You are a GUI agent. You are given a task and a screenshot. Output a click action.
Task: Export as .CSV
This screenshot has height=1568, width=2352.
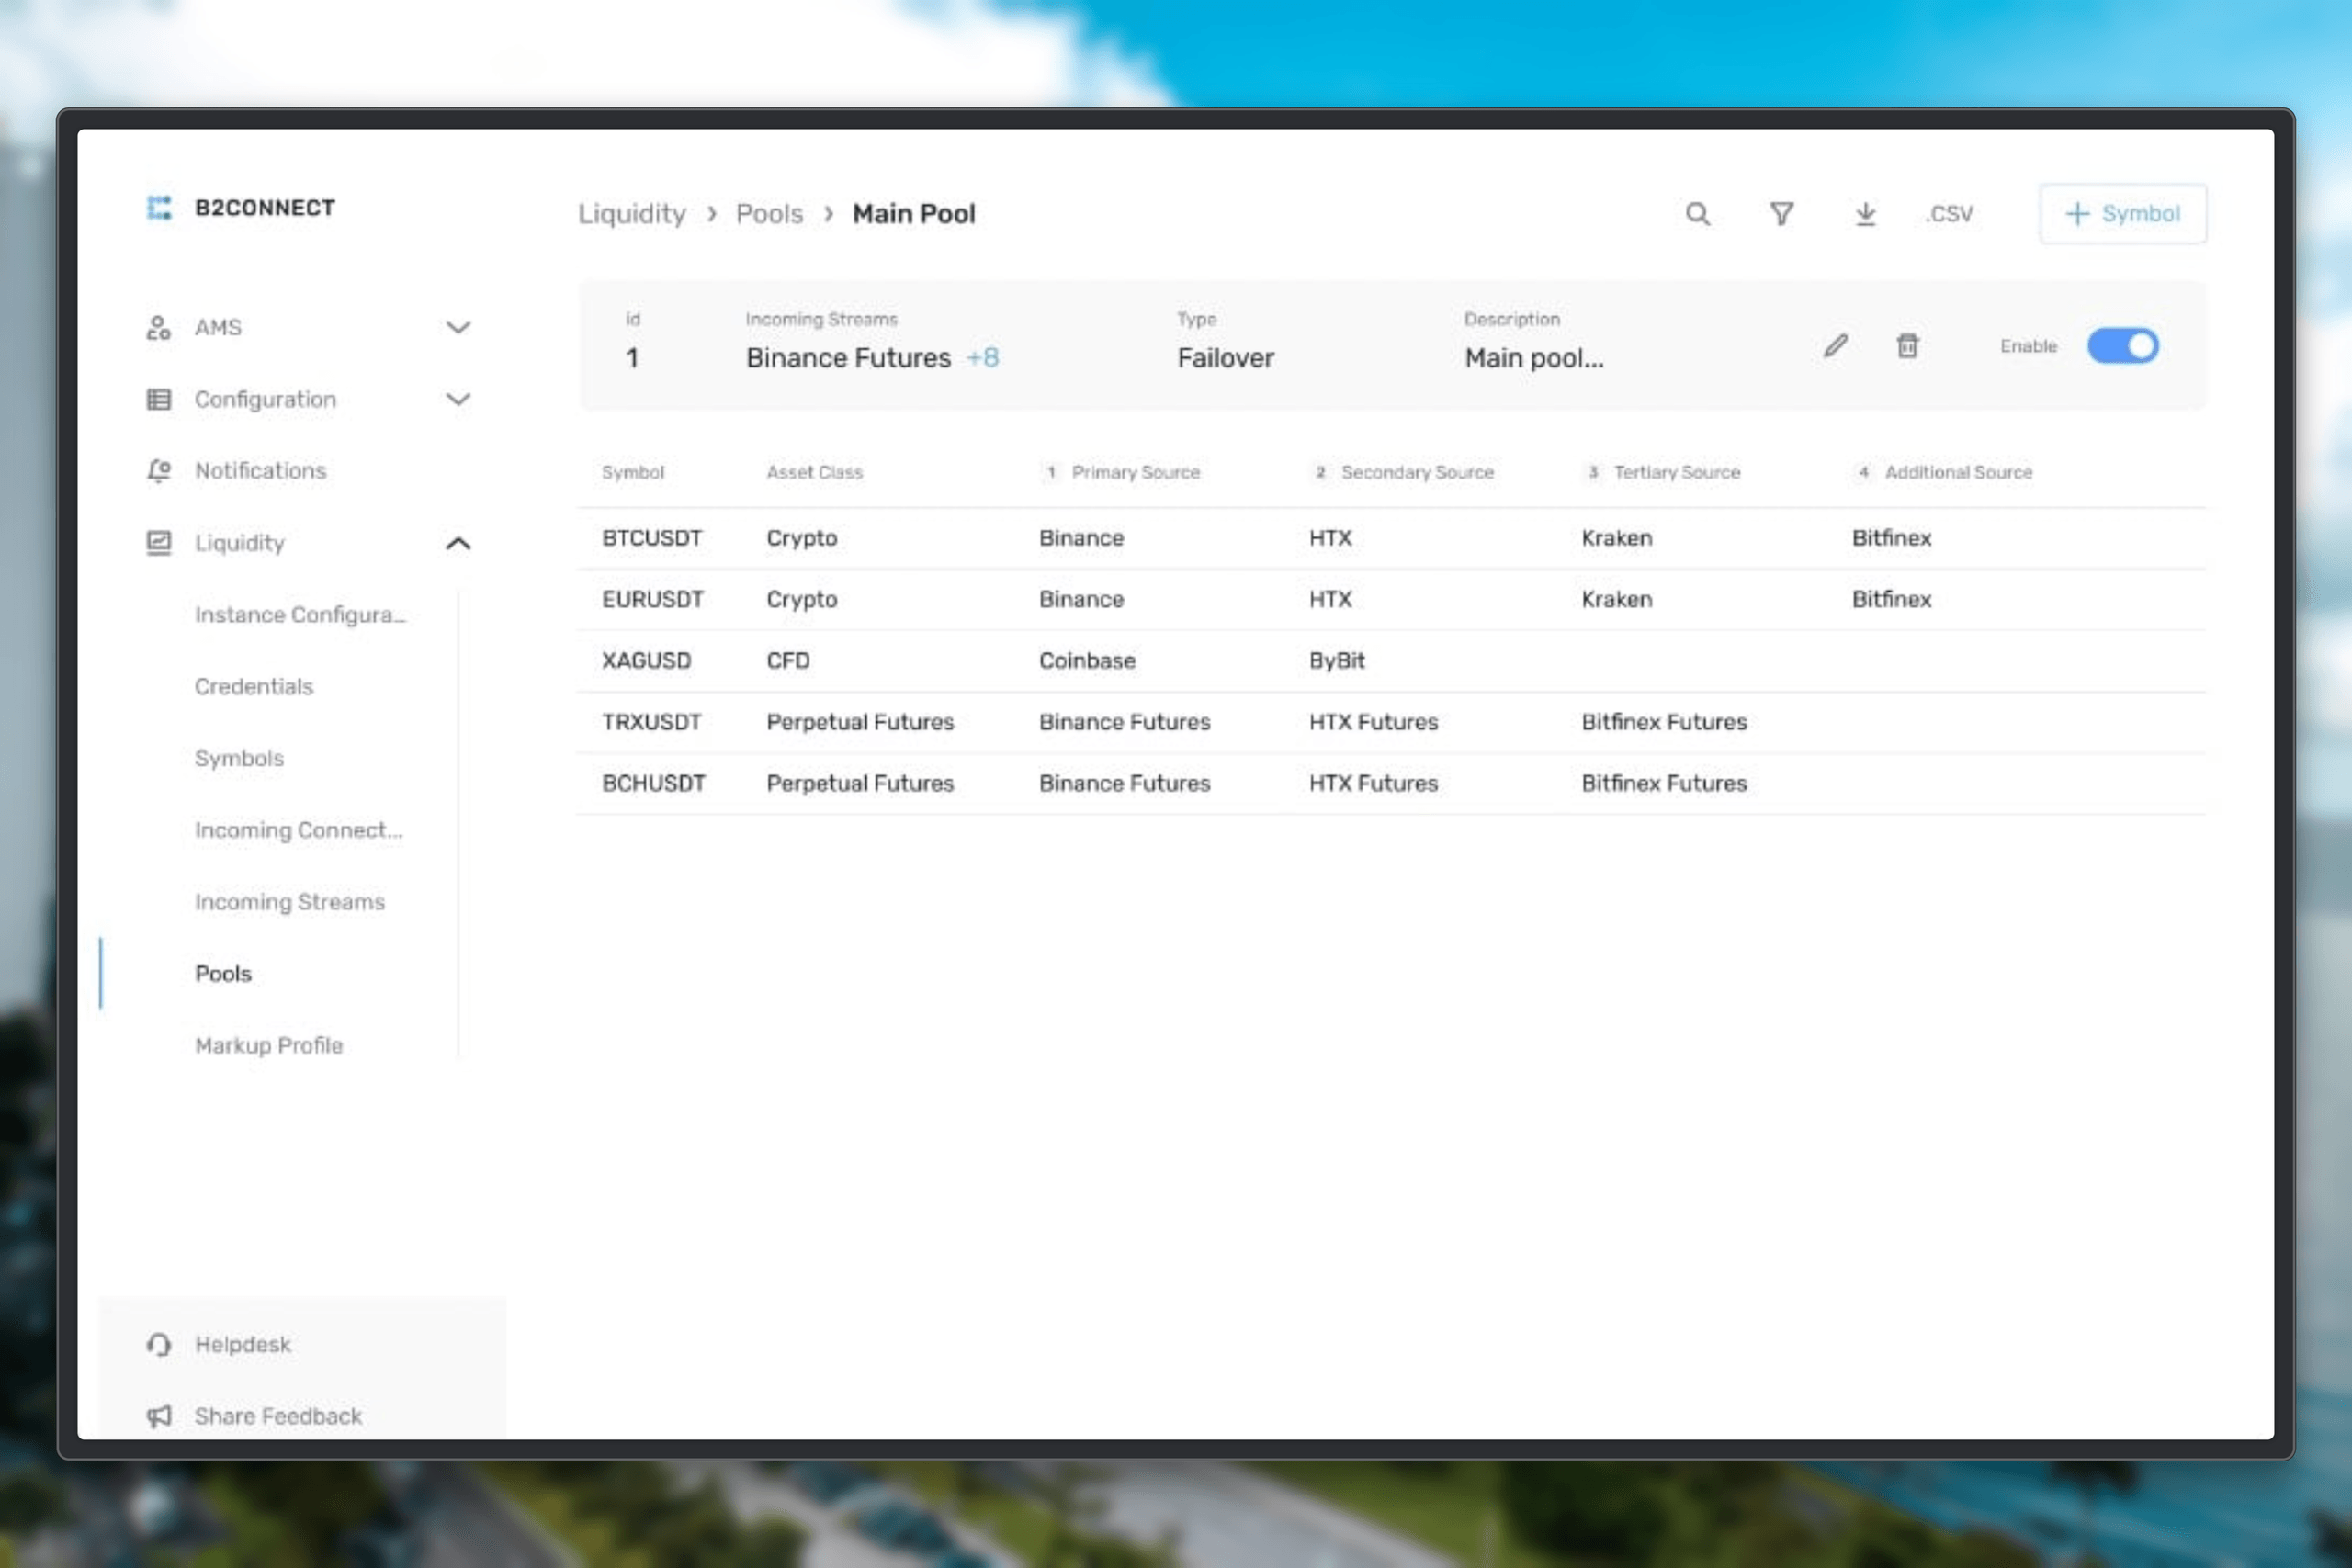click(x=1949, y=214)
